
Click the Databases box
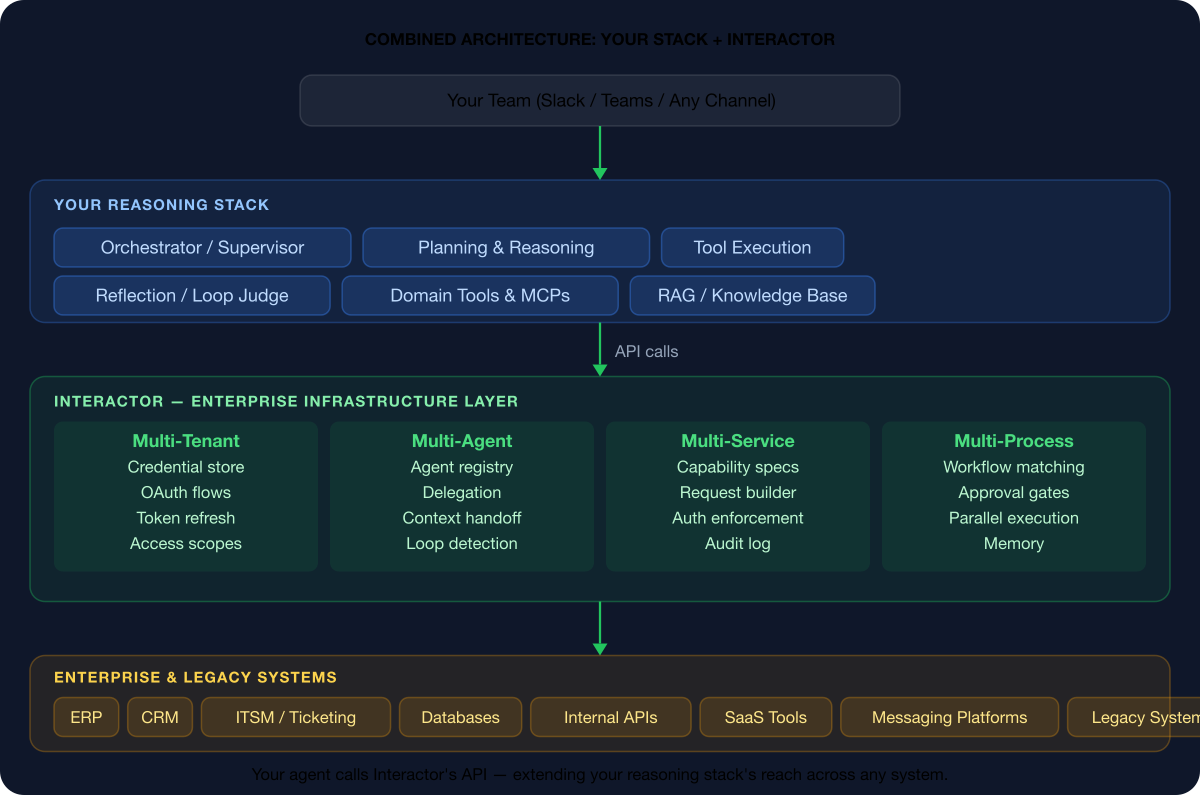pos(460,717)
